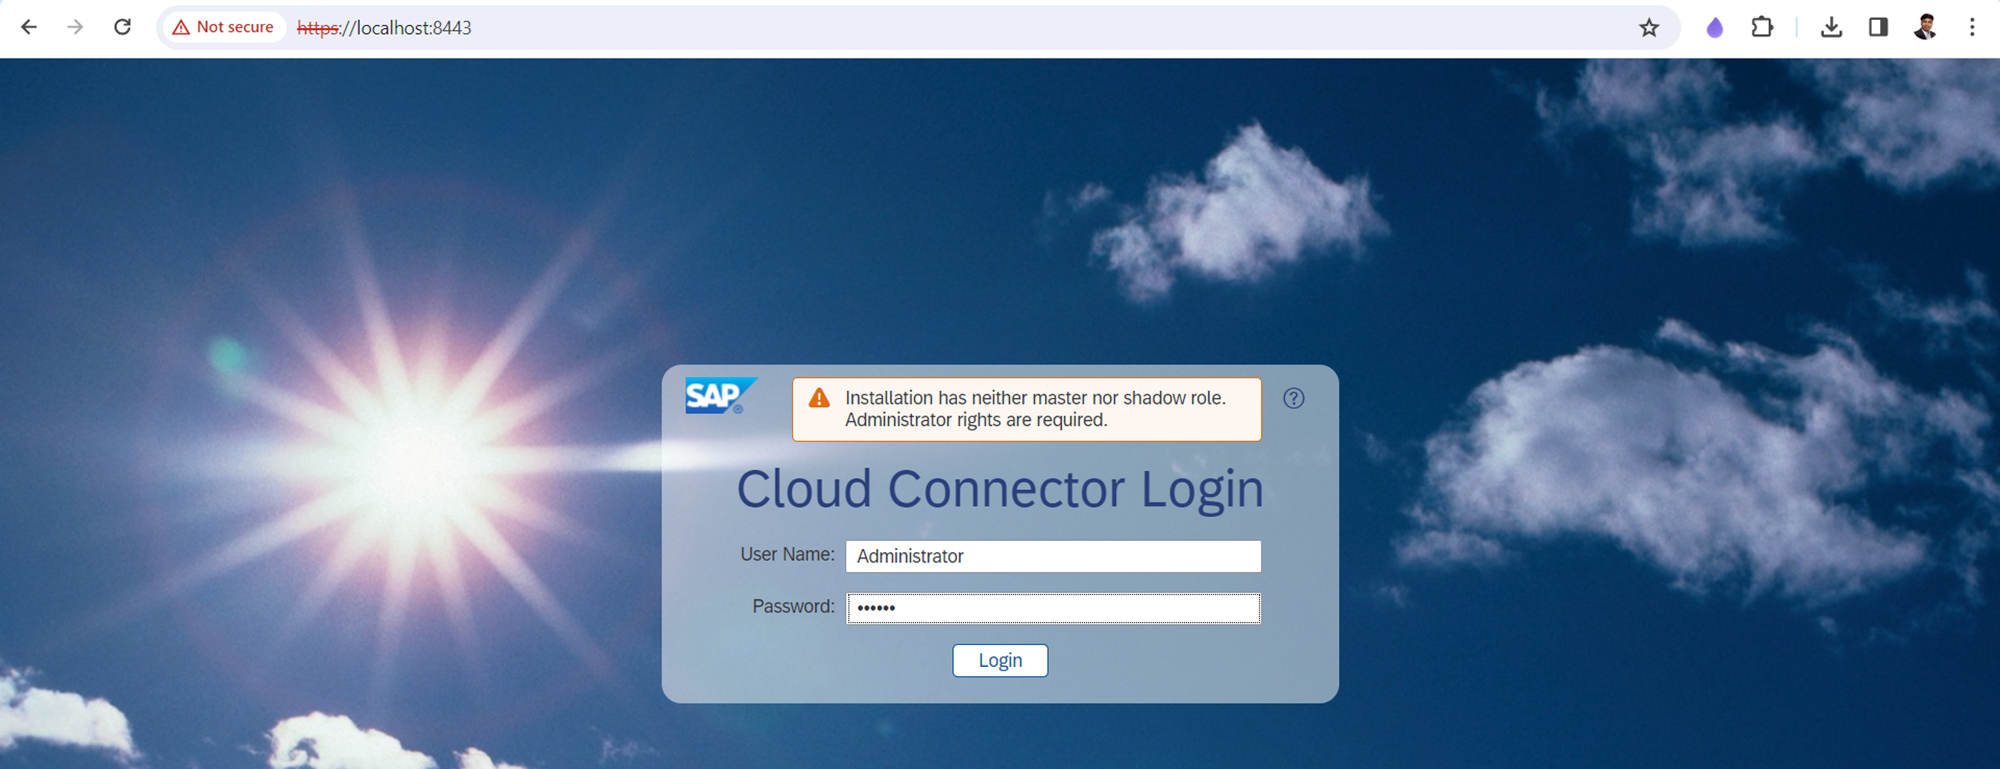The width and height of the screenshot is (2000, 769).
Task: Open the purple droplet extension
Action: coord(1714,28)
